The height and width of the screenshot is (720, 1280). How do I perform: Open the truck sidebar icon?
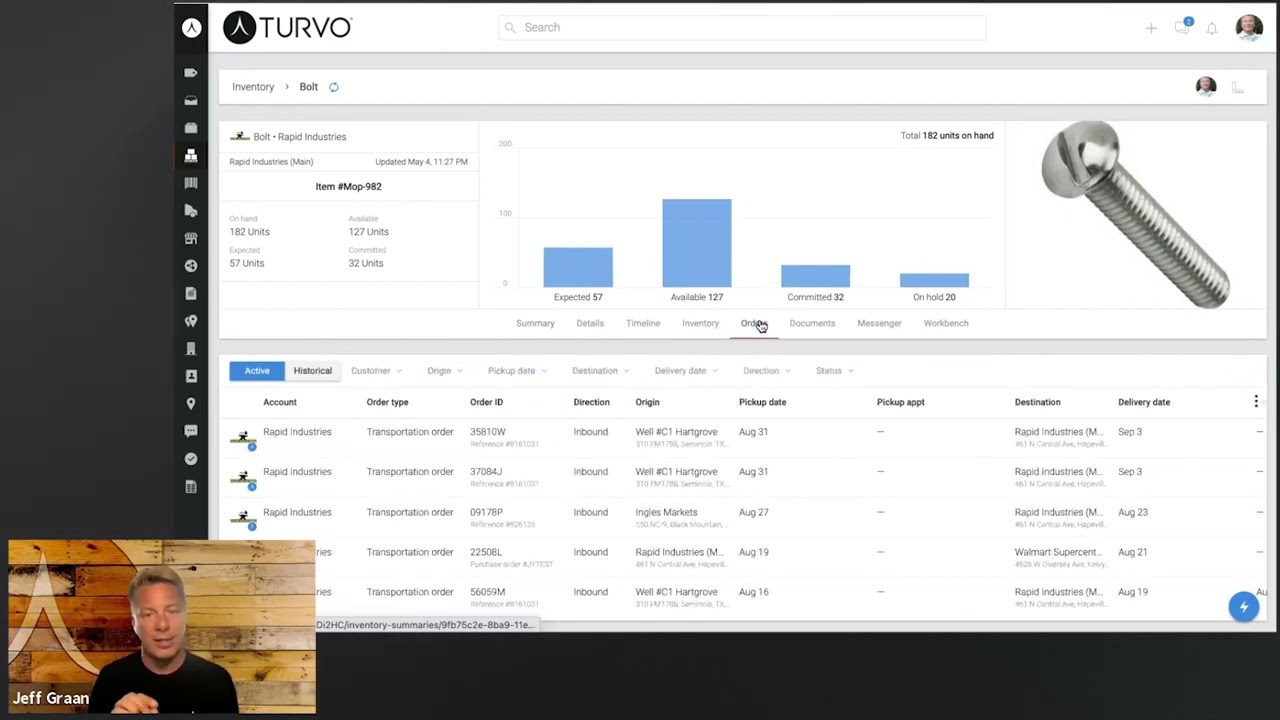point(191,211)
